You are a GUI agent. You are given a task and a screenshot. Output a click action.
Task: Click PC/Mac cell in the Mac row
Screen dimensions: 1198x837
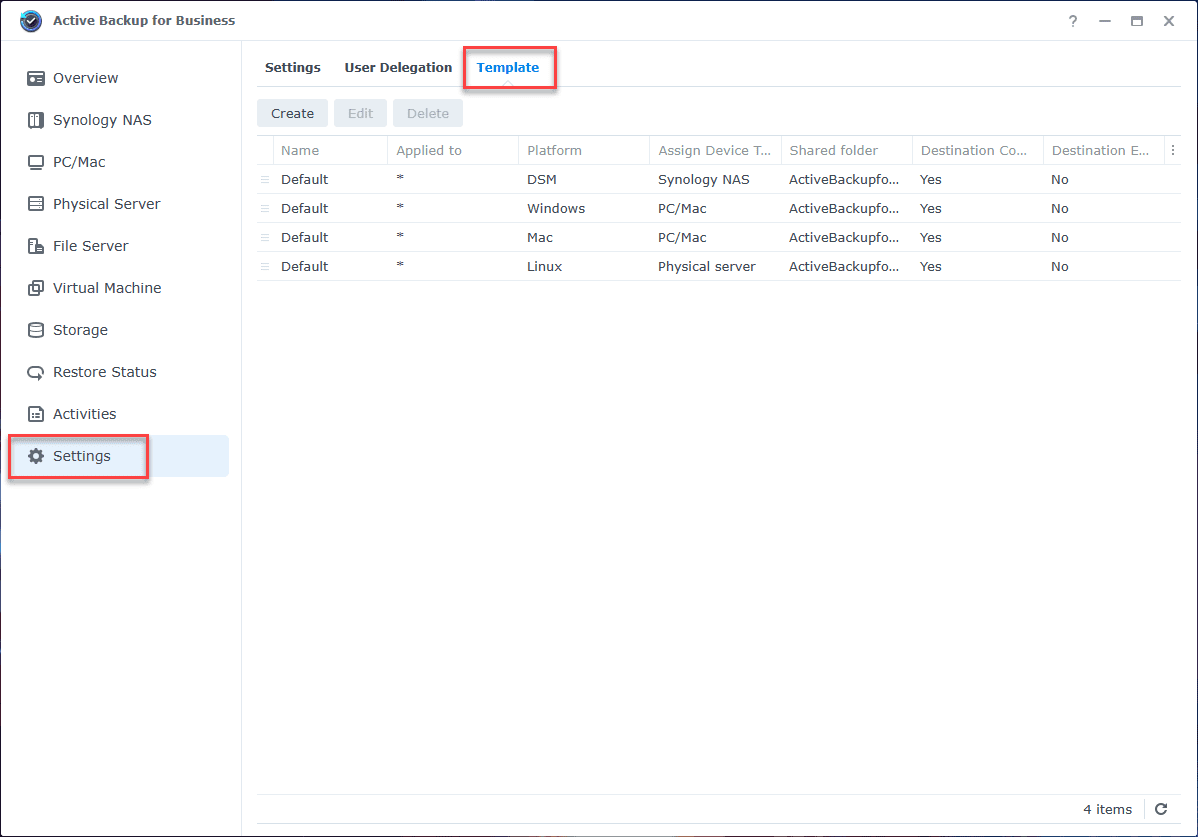click(x=682, y=238)
